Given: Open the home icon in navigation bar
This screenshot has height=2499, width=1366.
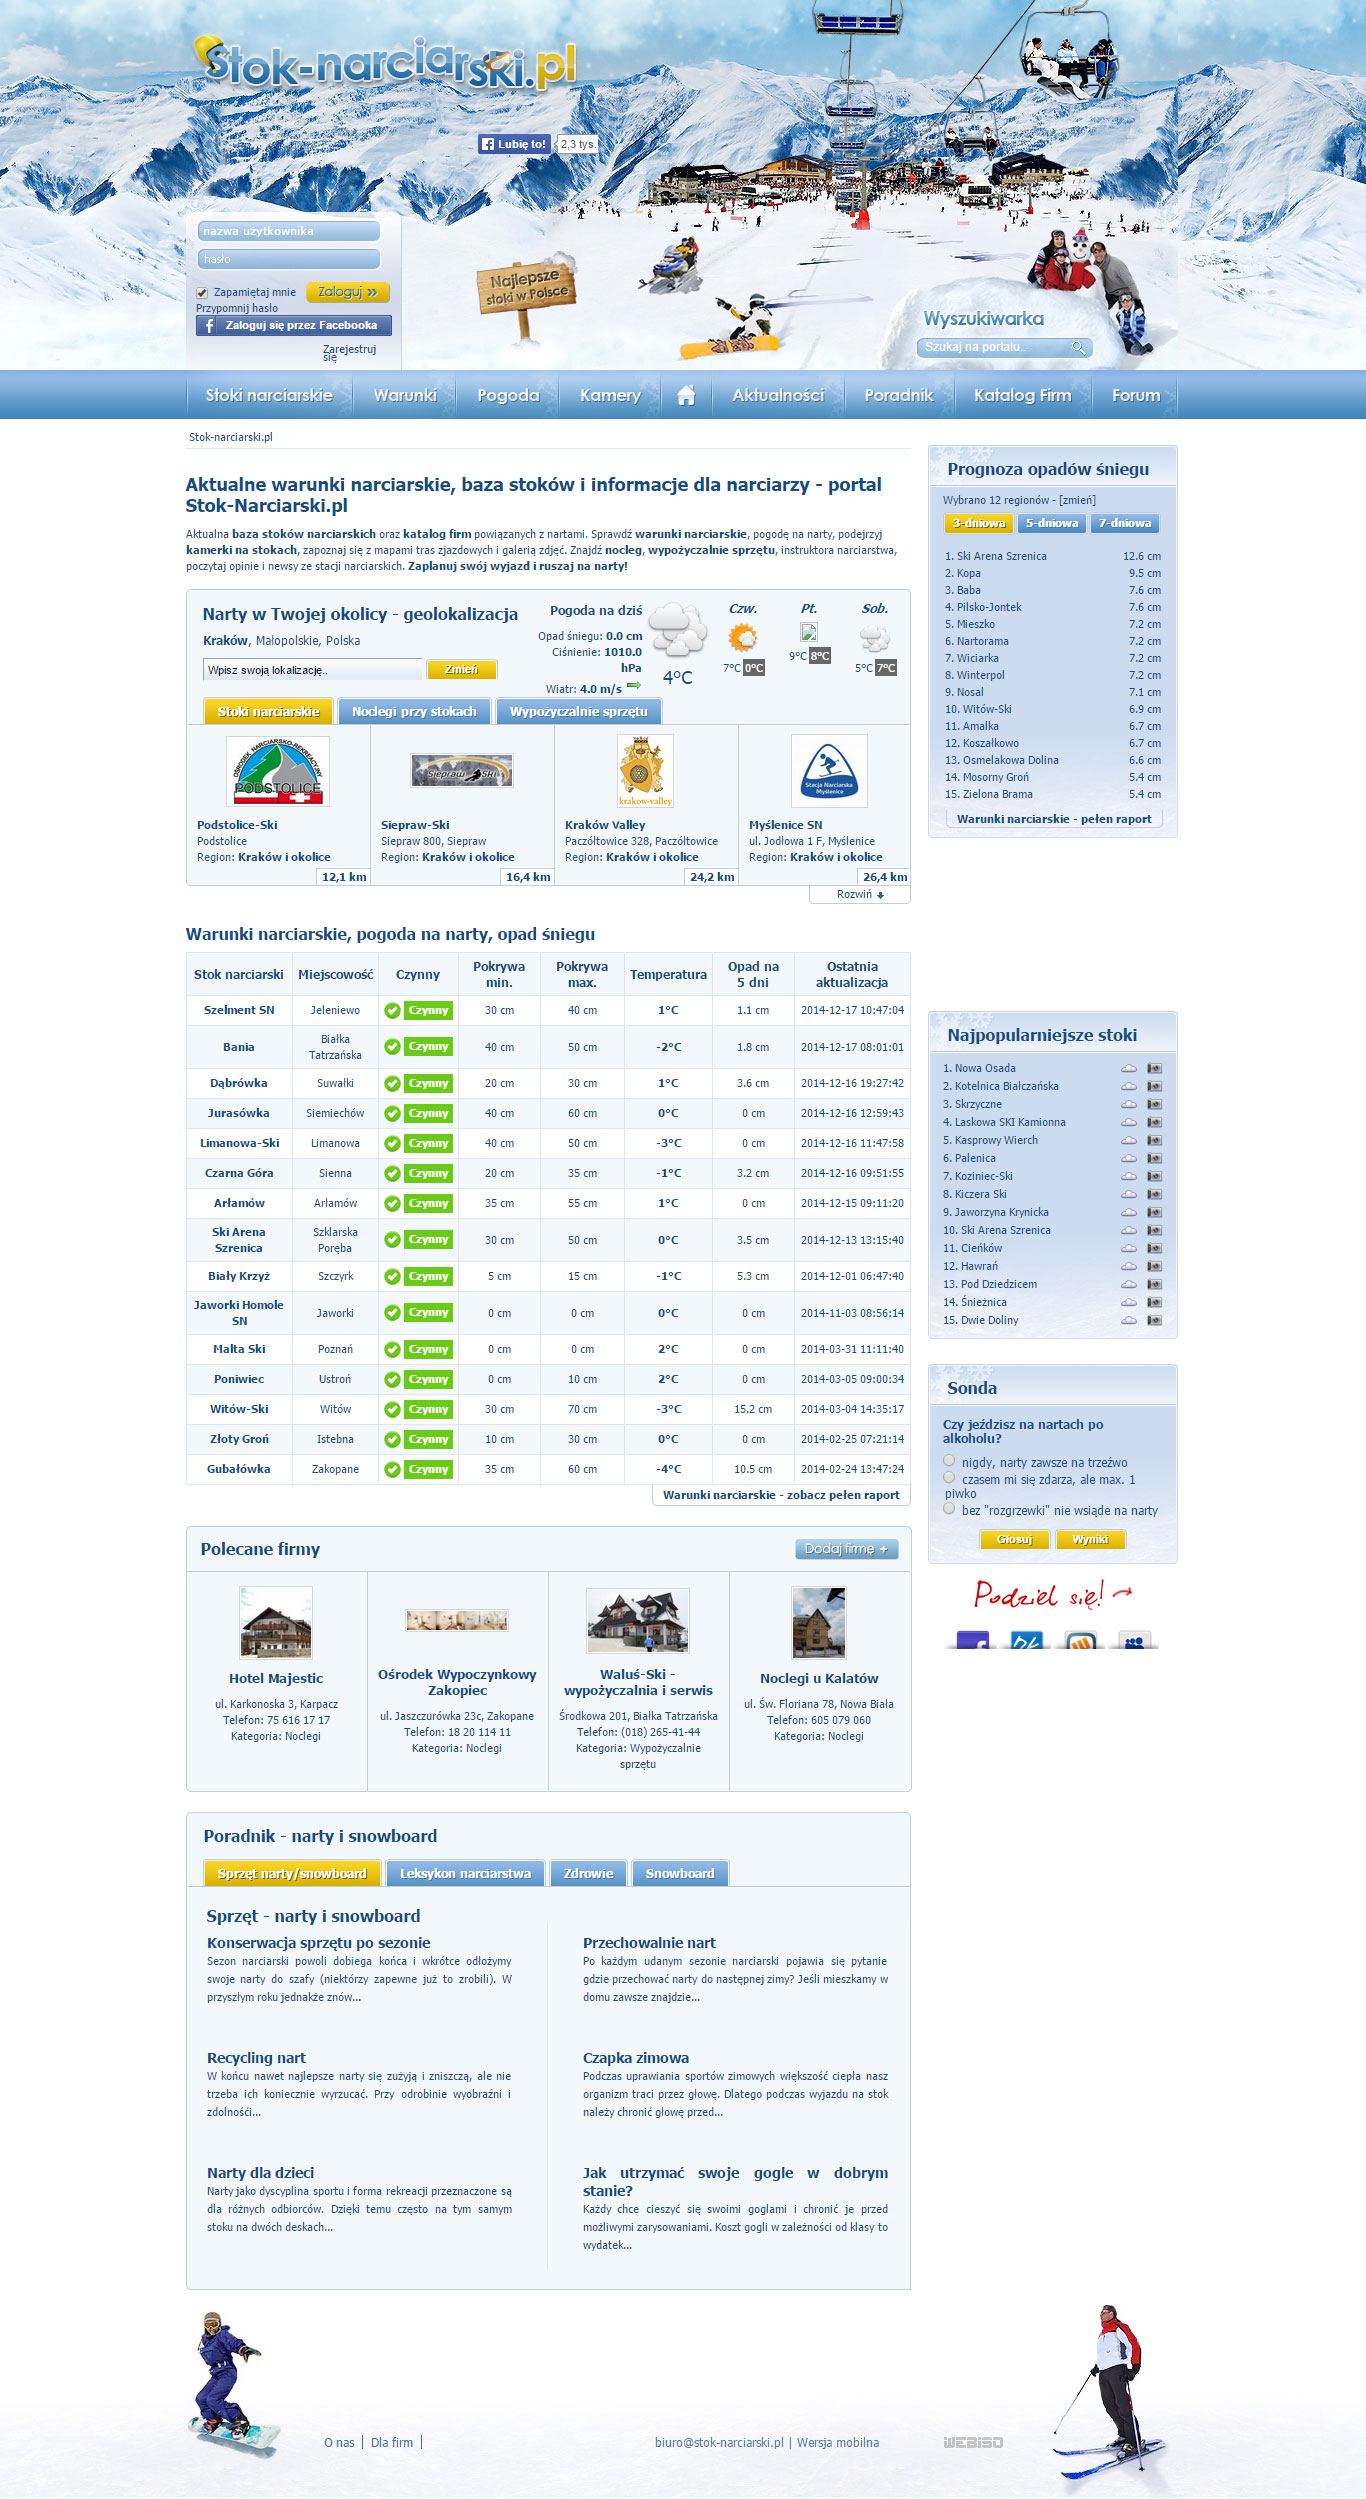Looking at the screenshot, I should (686, 396).
